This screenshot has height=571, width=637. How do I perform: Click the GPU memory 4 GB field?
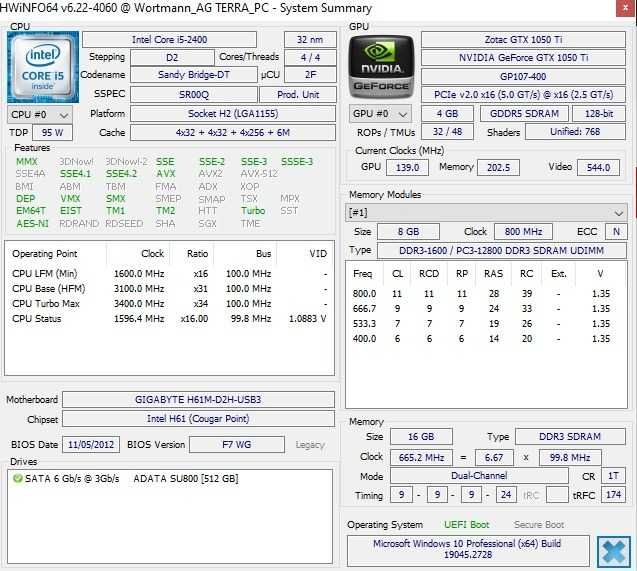[x=447, y=114]
